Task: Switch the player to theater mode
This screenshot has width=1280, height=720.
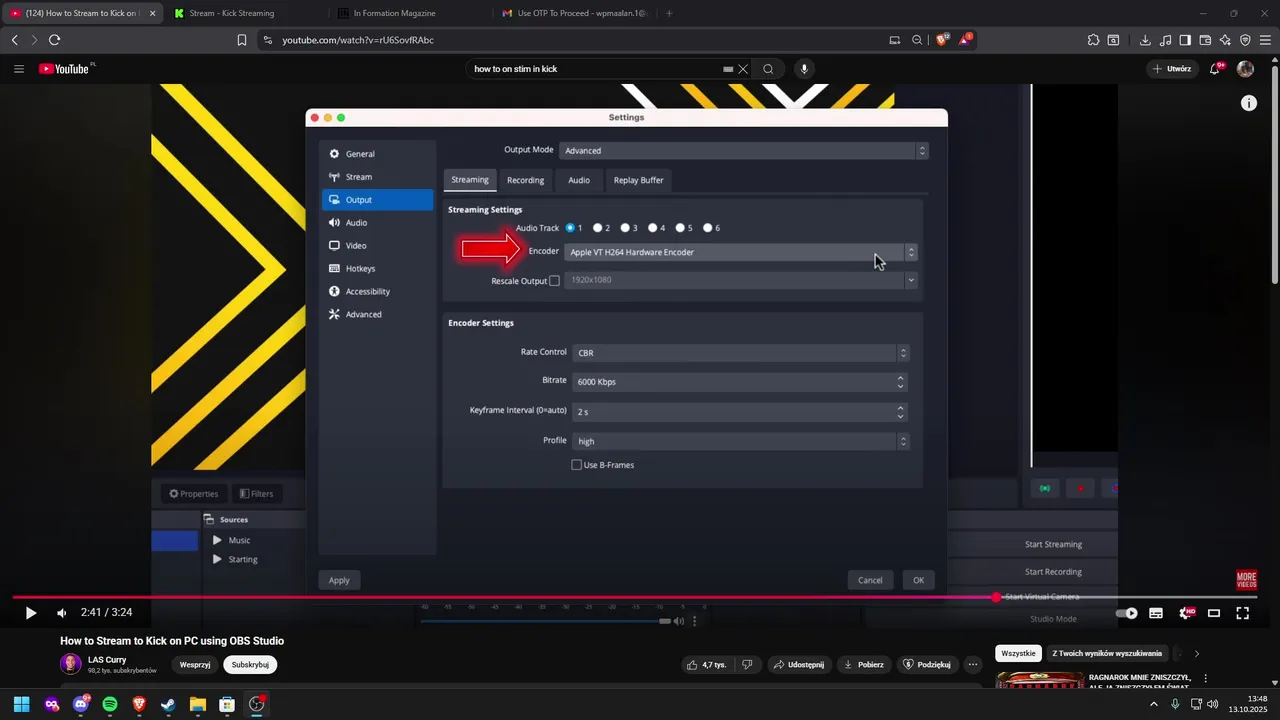Action: (x=1214, y=613)
